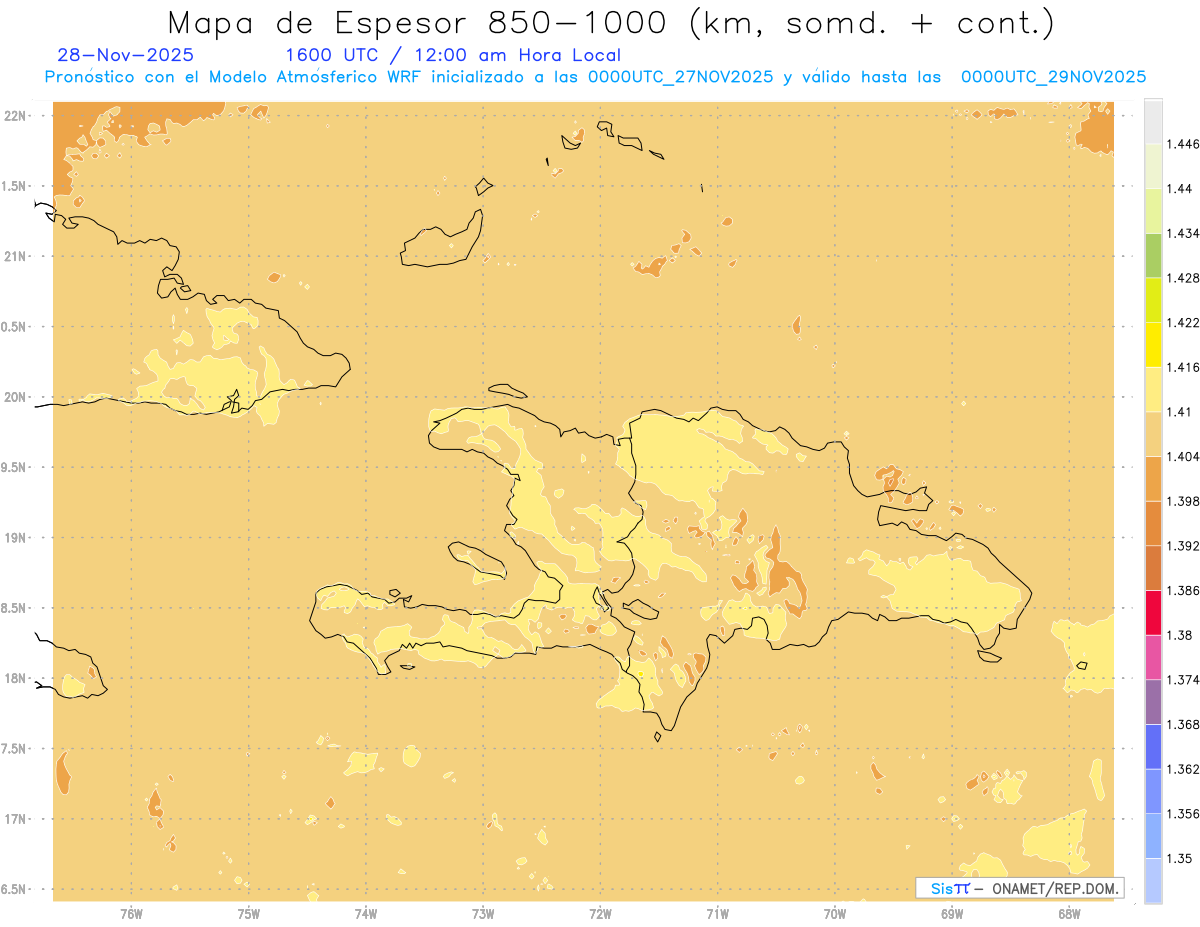Select the pale yellow legend swatch between 1.41 and 1.416
This screenshot has height=927, width=1200.
pos(1153,389)
